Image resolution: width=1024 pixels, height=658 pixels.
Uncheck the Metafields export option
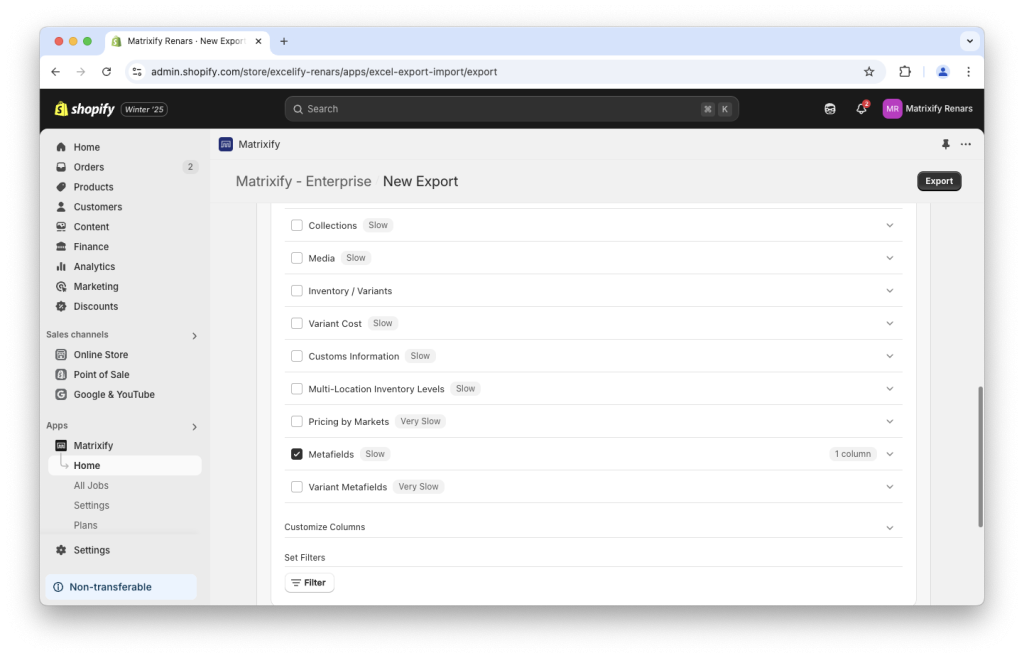(296, 453)
